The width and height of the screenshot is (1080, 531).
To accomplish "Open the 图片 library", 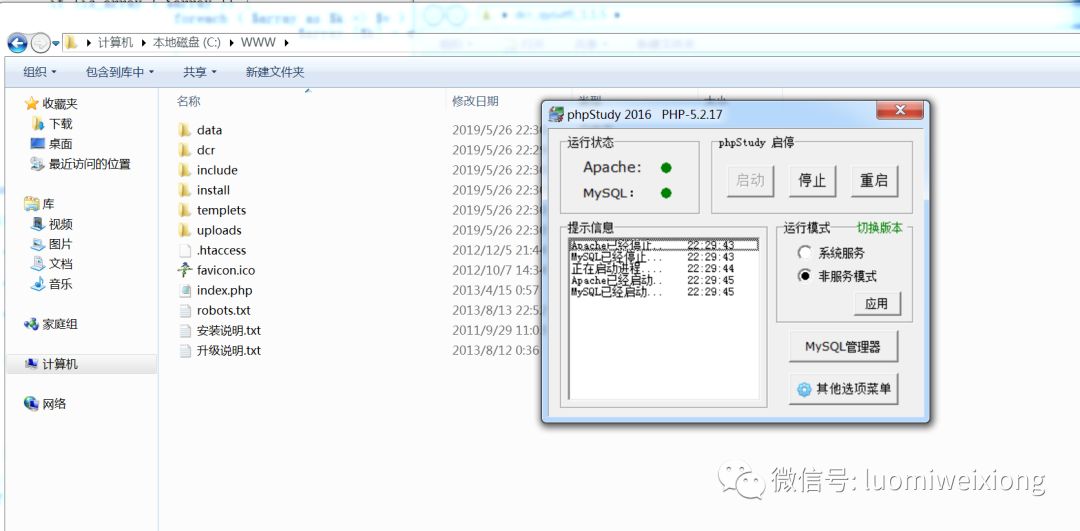I will [61, 244].
